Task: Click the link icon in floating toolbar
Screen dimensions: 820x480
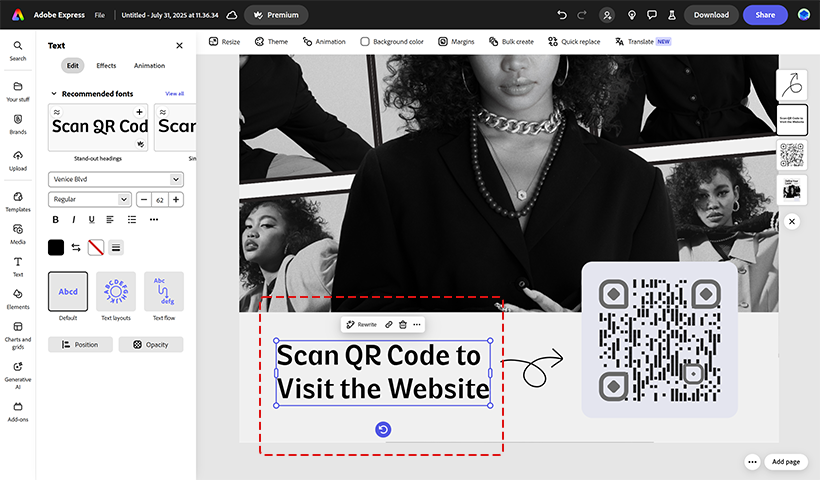Action: [x=389, y=325]
